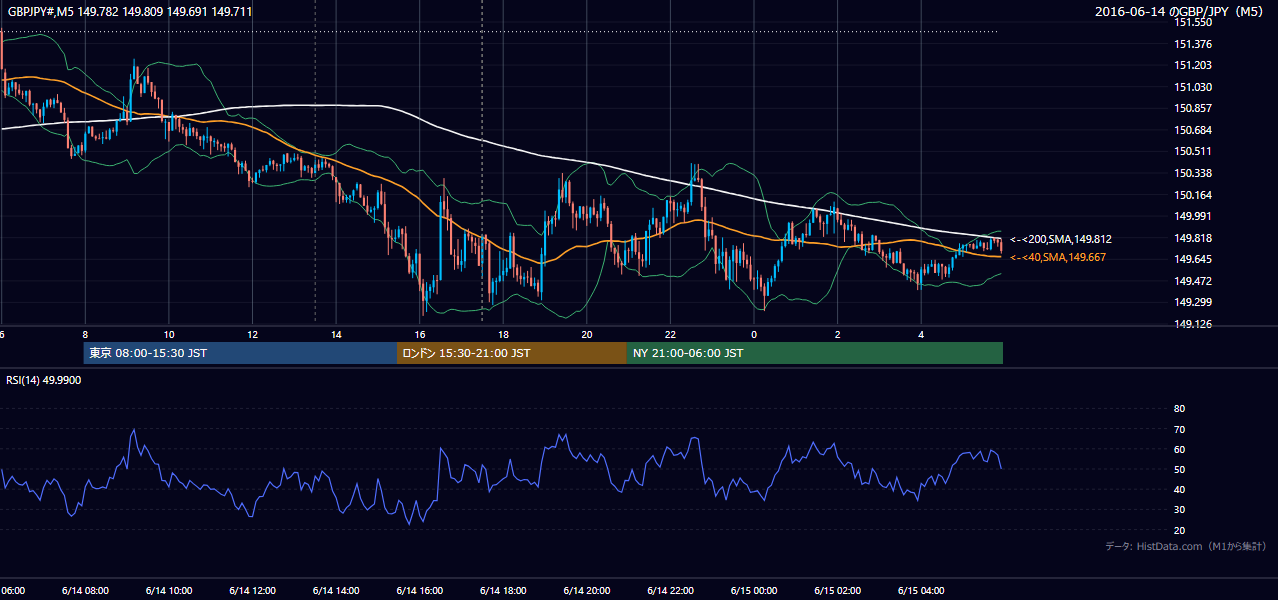The image size is (1278, 600).
Task: Click the RSI 80 level label
Action: [x=1179, y=409]
